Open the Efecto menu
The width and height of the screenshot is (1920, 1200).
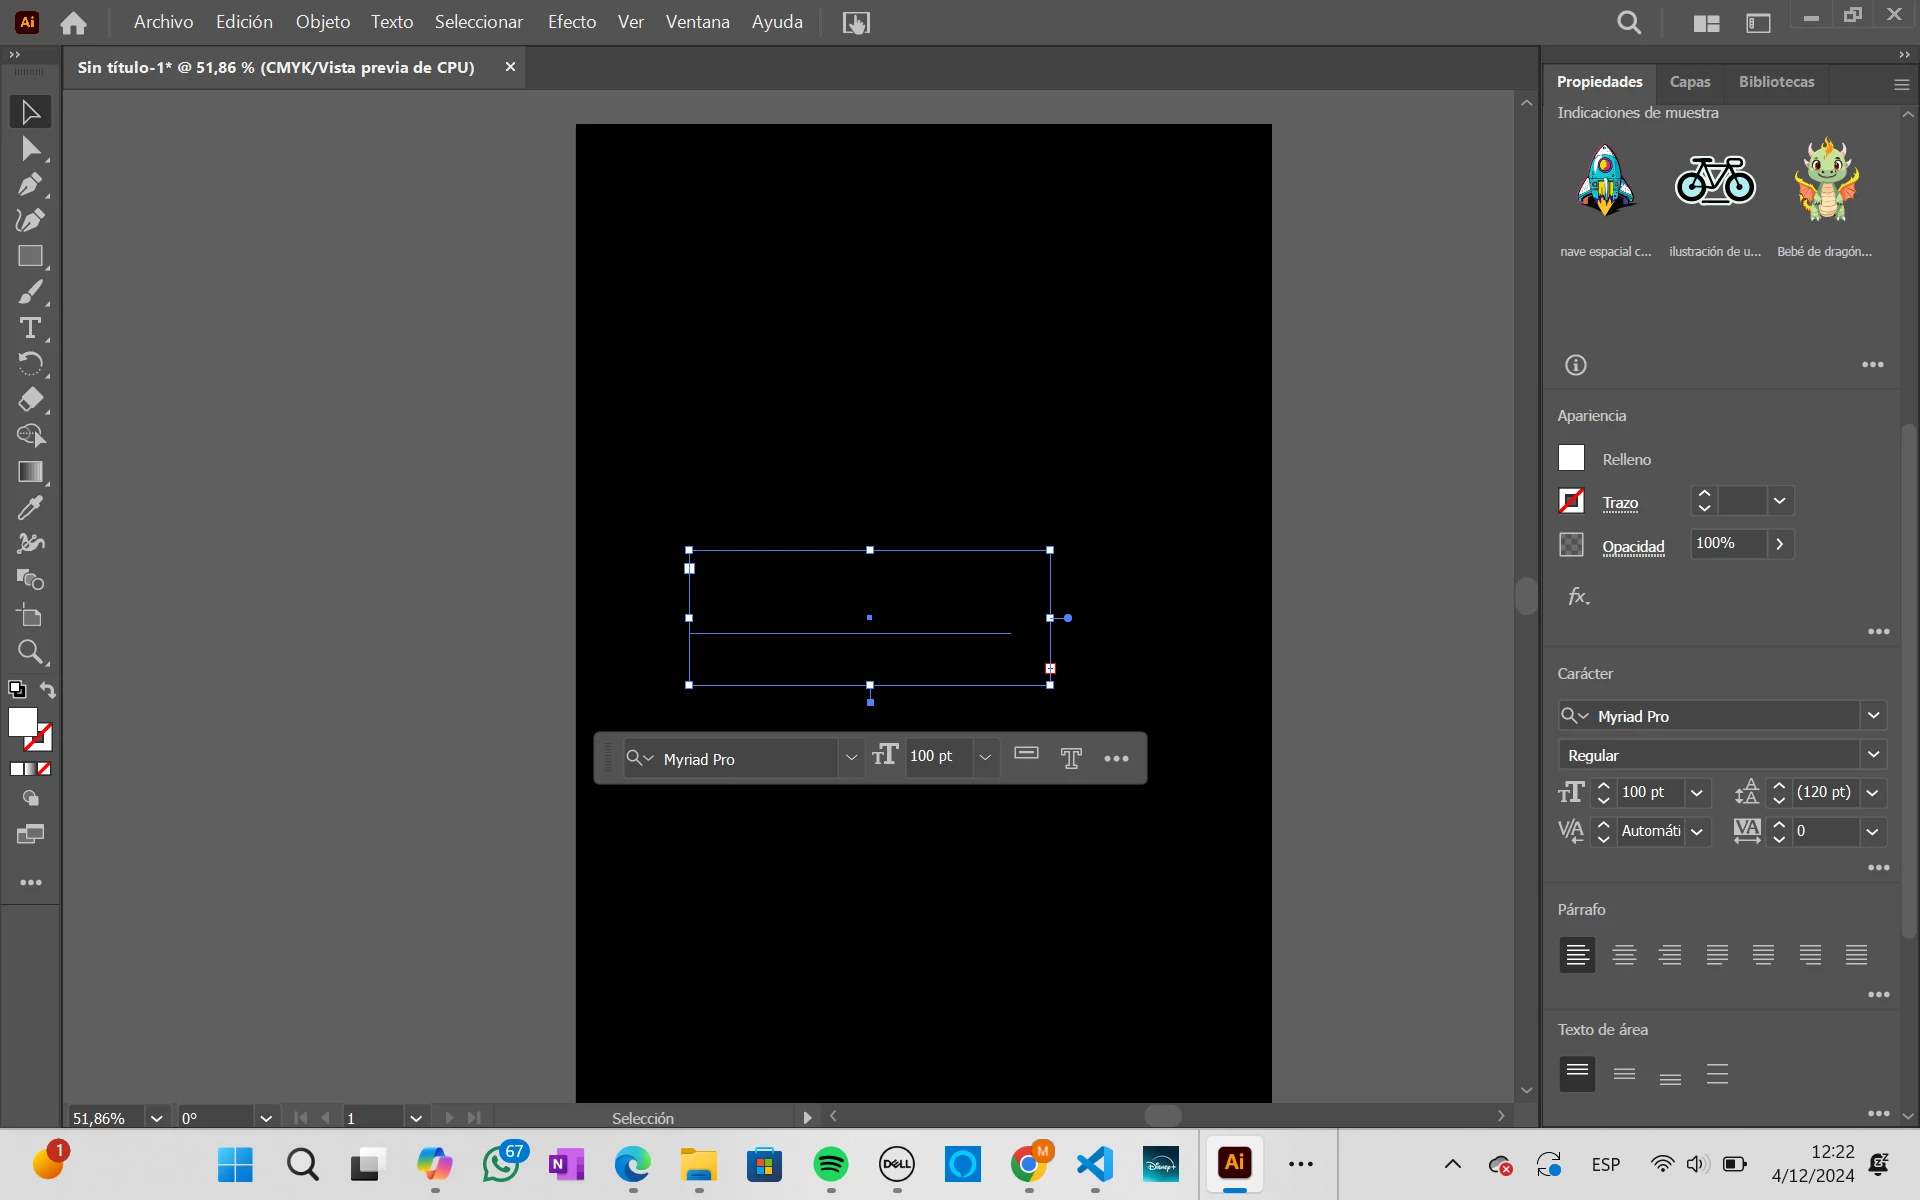tap(571, 22)
